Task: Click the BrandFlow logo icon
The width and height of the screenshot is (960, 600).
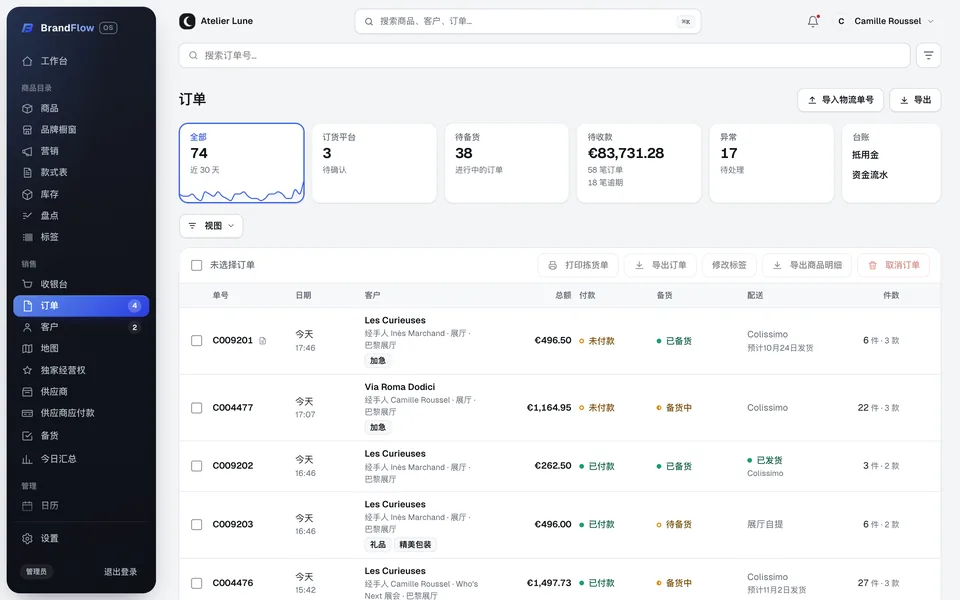Action: pyautogui.click(x=27, y=28)
